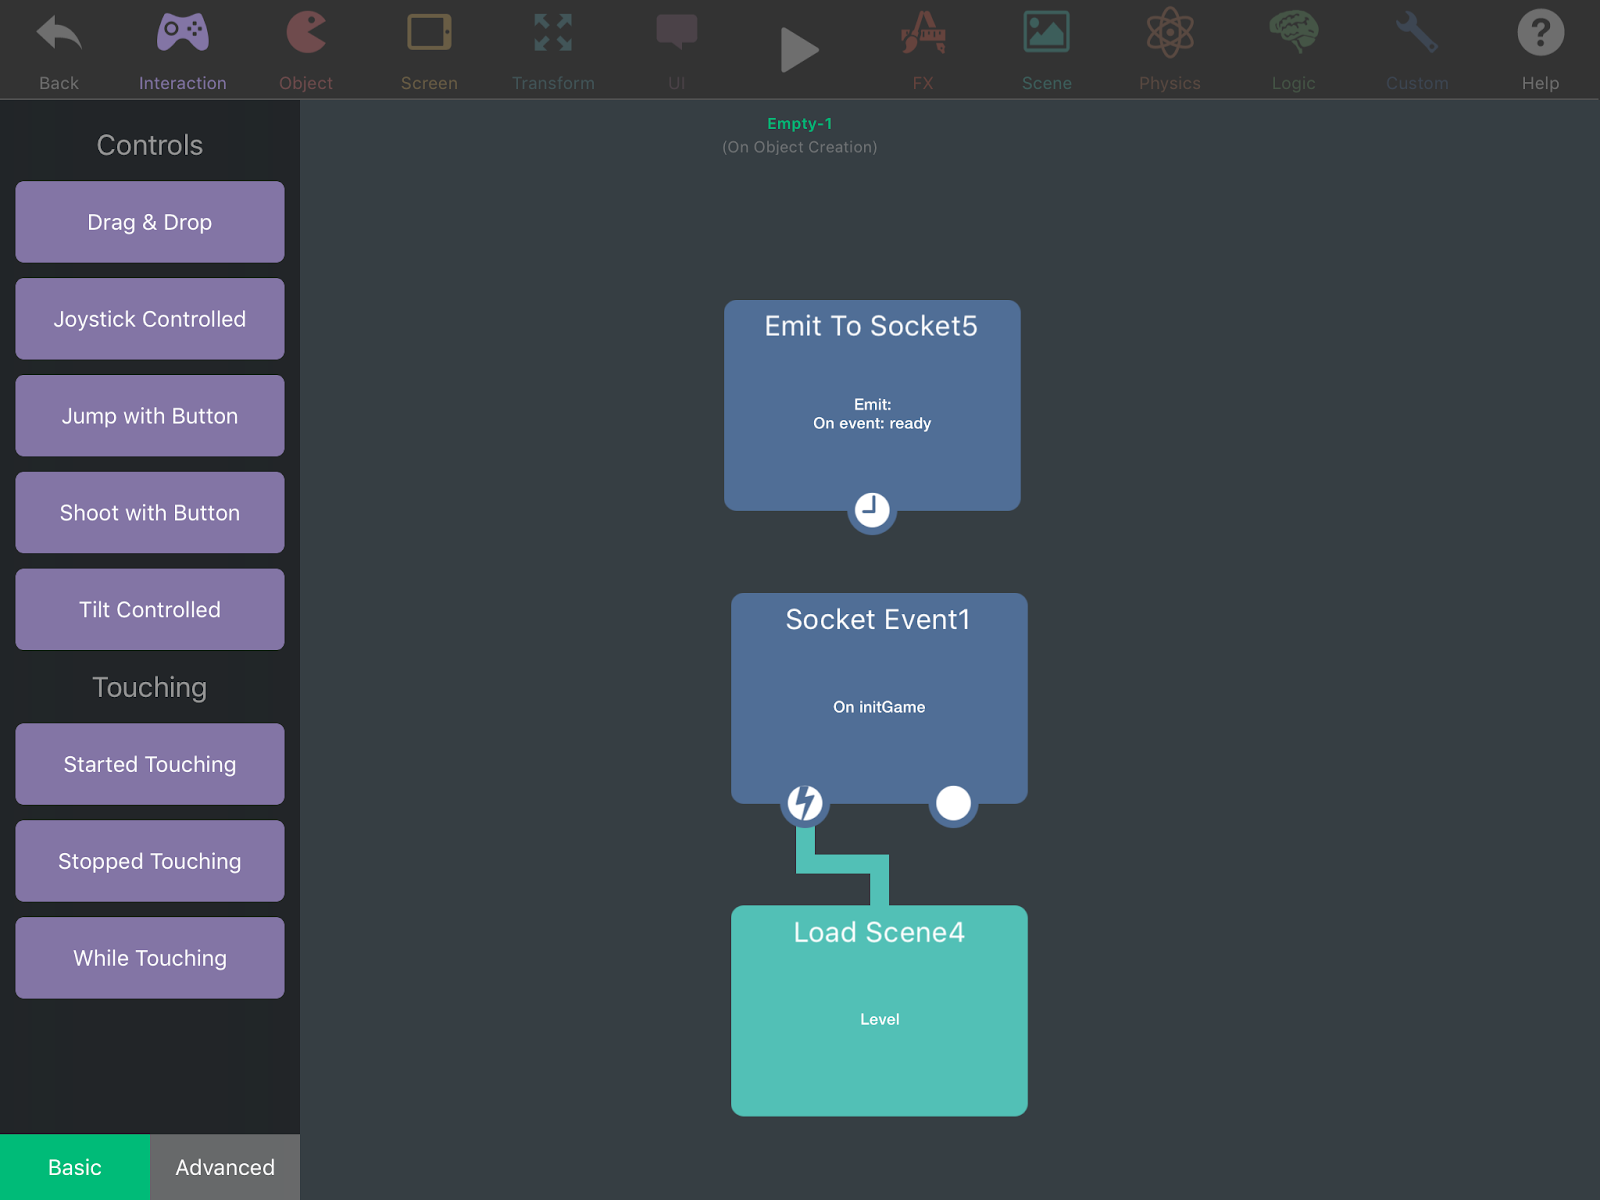Viewport: 1600px width, 1200px height.
Task: Click the Touching section heading
Action: (x=150, y=688)
